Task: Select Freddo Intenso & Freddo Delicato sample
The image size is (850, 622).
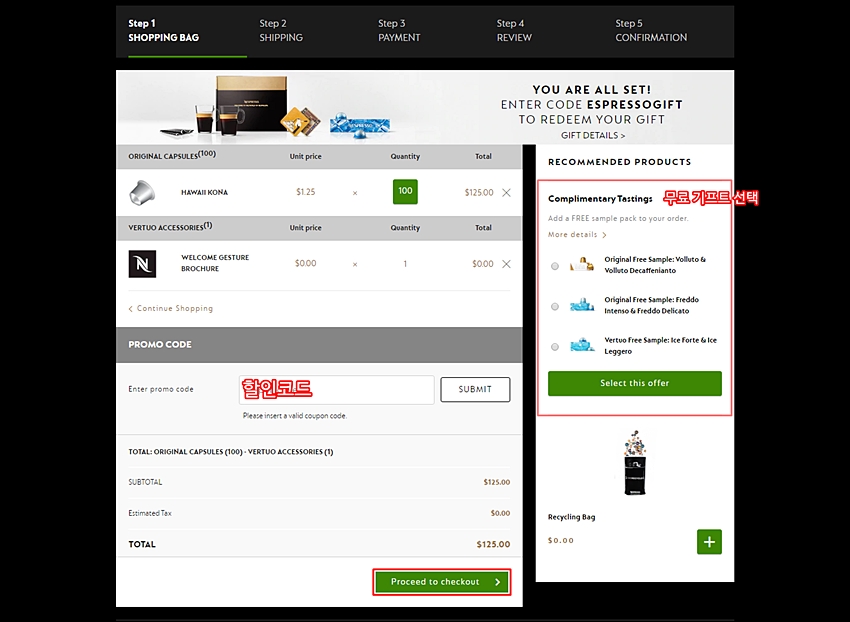Action: point(555,306)
